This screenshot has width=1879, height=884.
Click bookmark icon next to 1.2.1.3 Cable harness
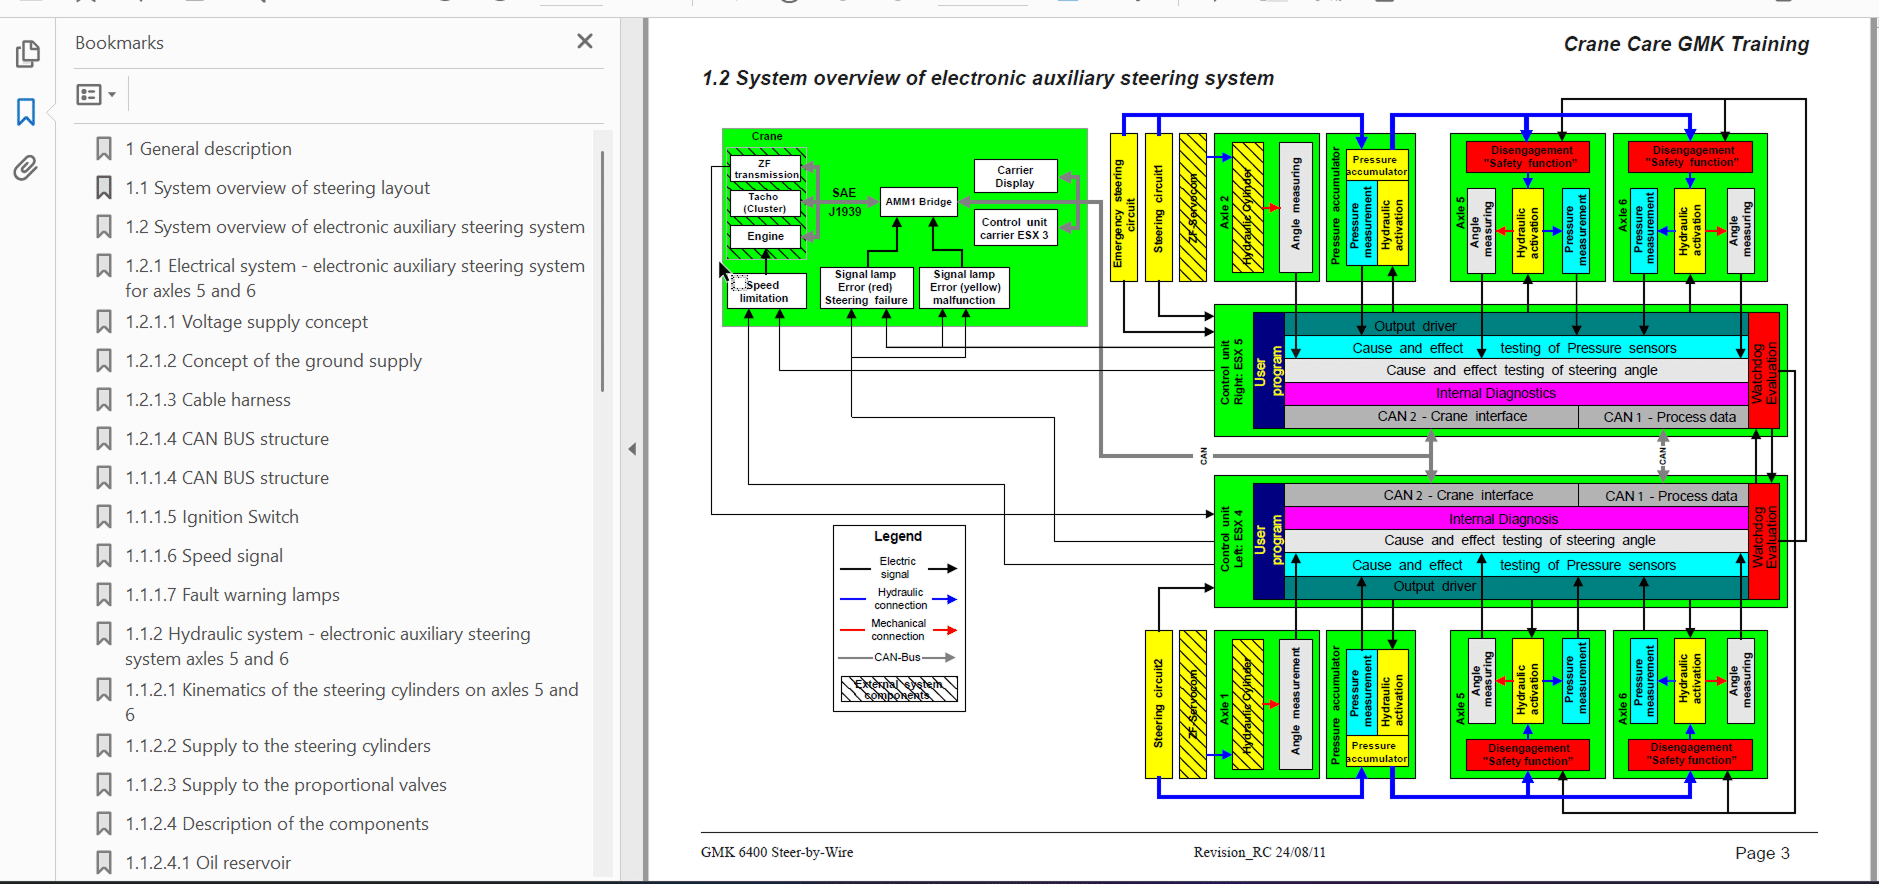104,400
